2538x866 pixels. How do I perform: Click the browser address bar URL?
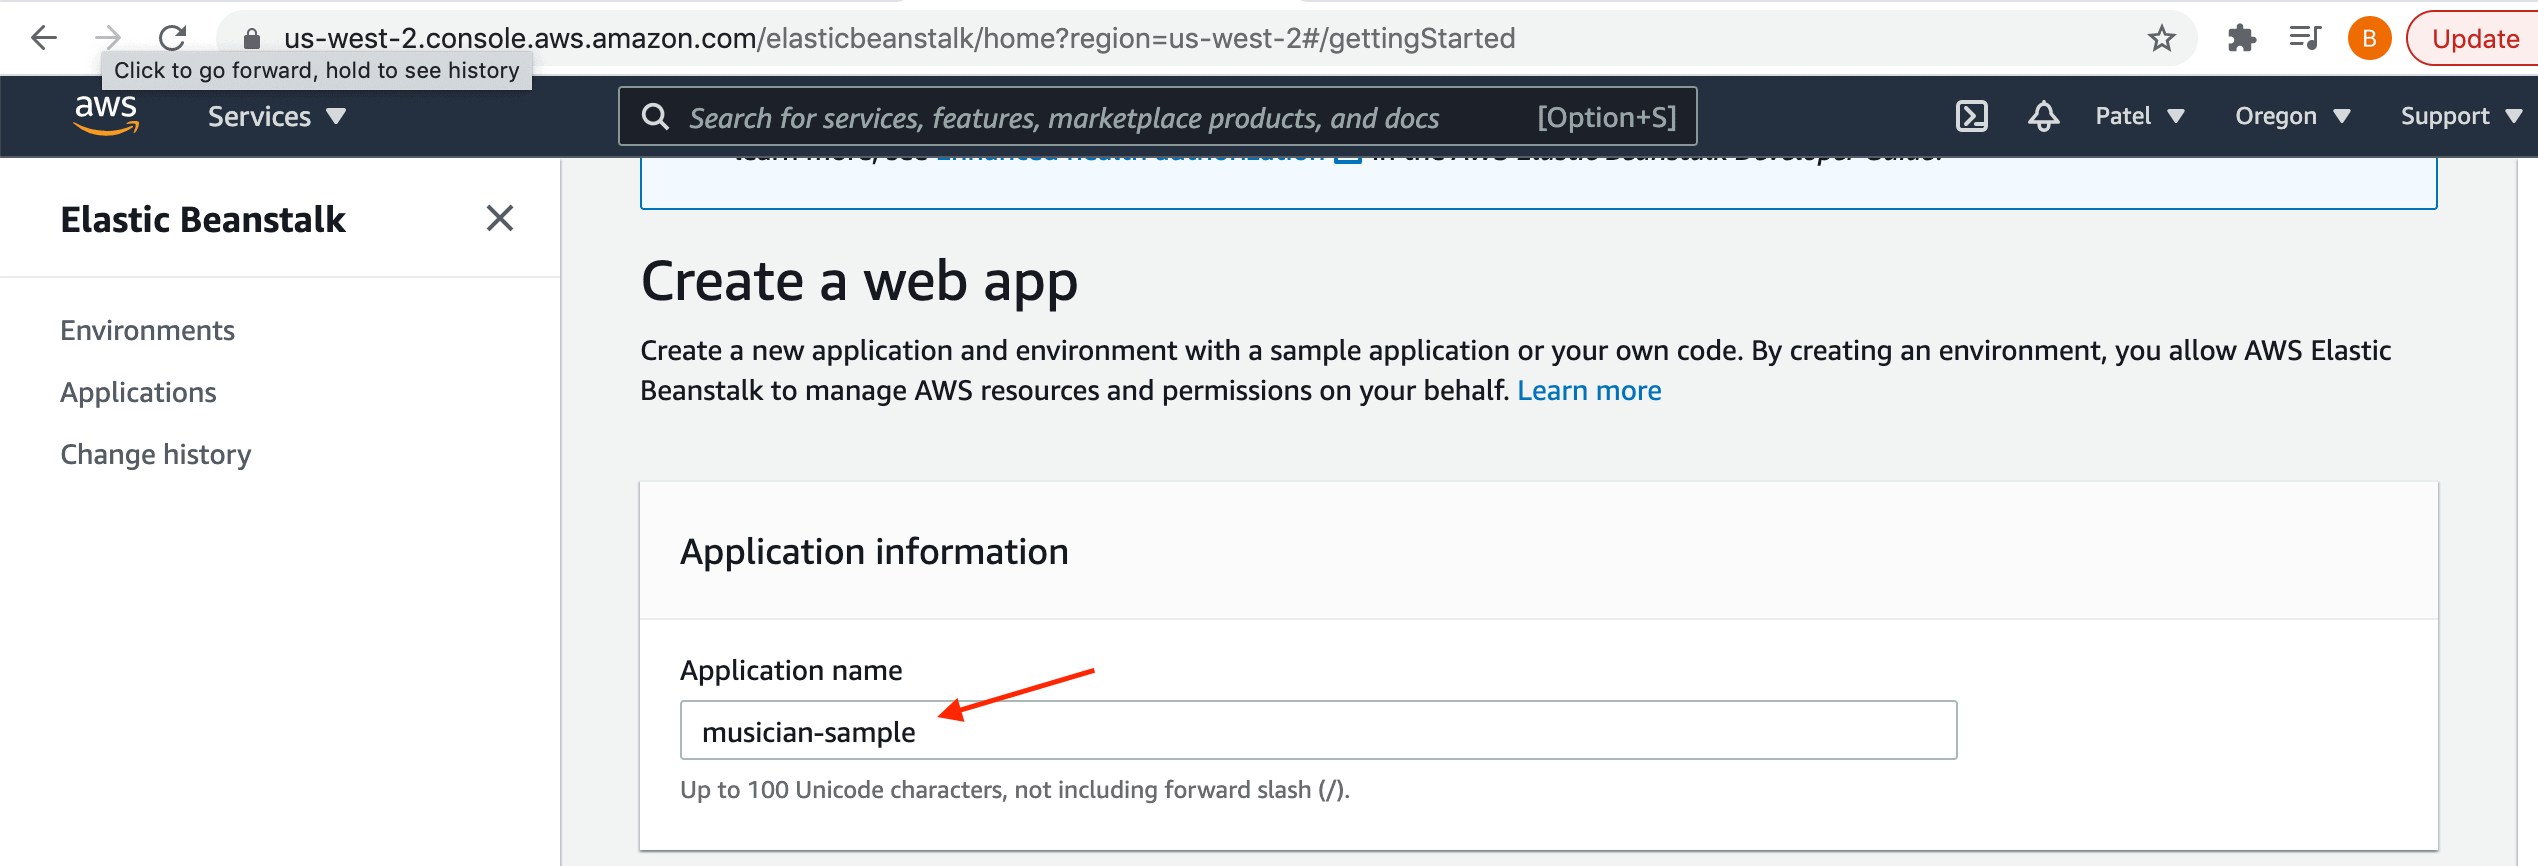pos(899,39)
